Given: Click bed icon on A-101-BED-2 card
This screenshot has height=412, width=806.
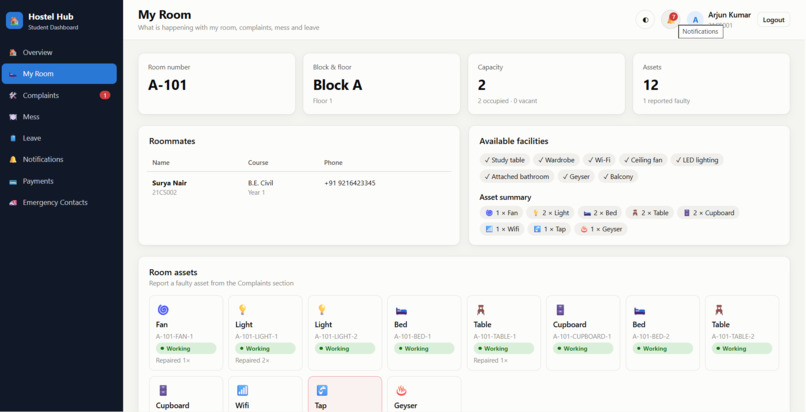Looking at the screenshot, I should (x=639, y=310).
